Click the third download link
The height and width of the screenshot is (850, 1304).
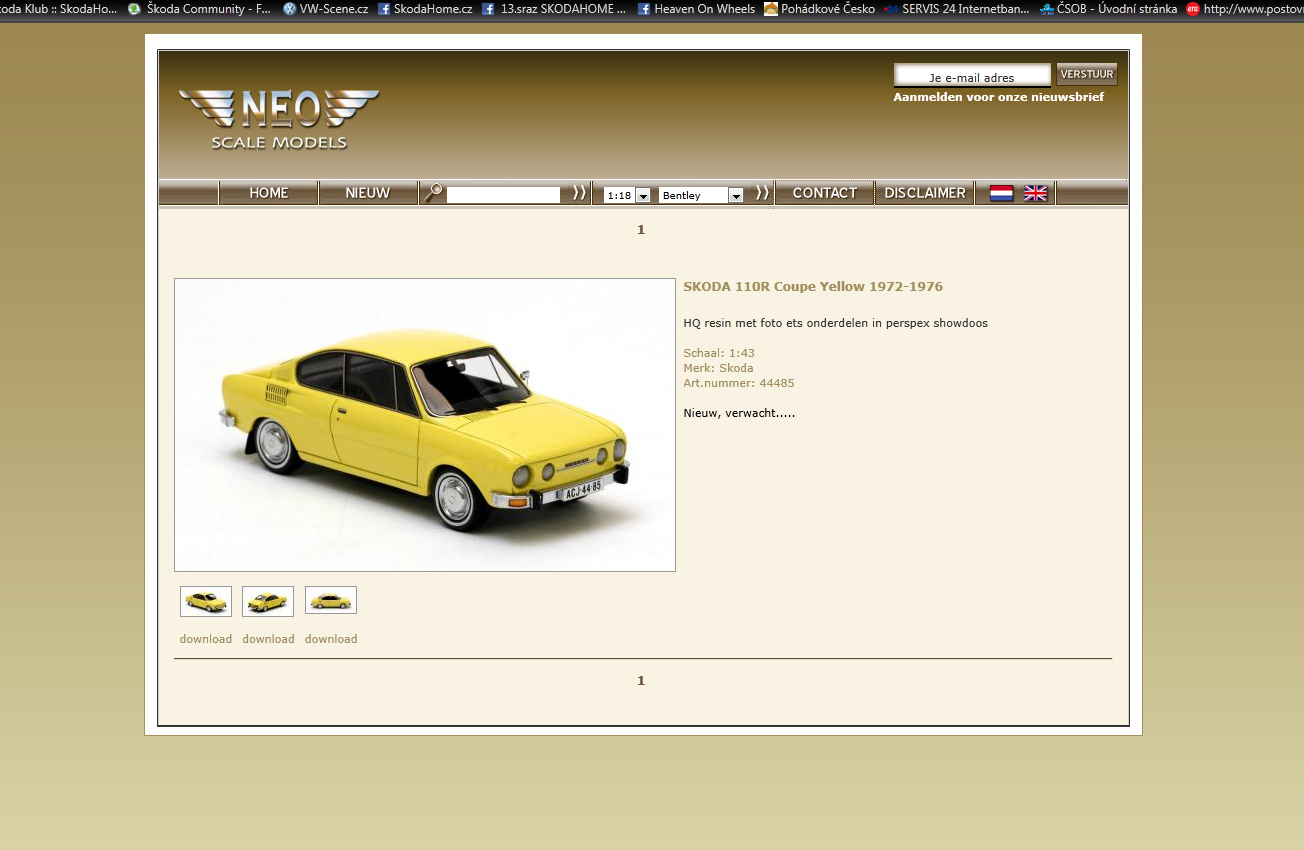pyautogui.click(x=331, y=639)
